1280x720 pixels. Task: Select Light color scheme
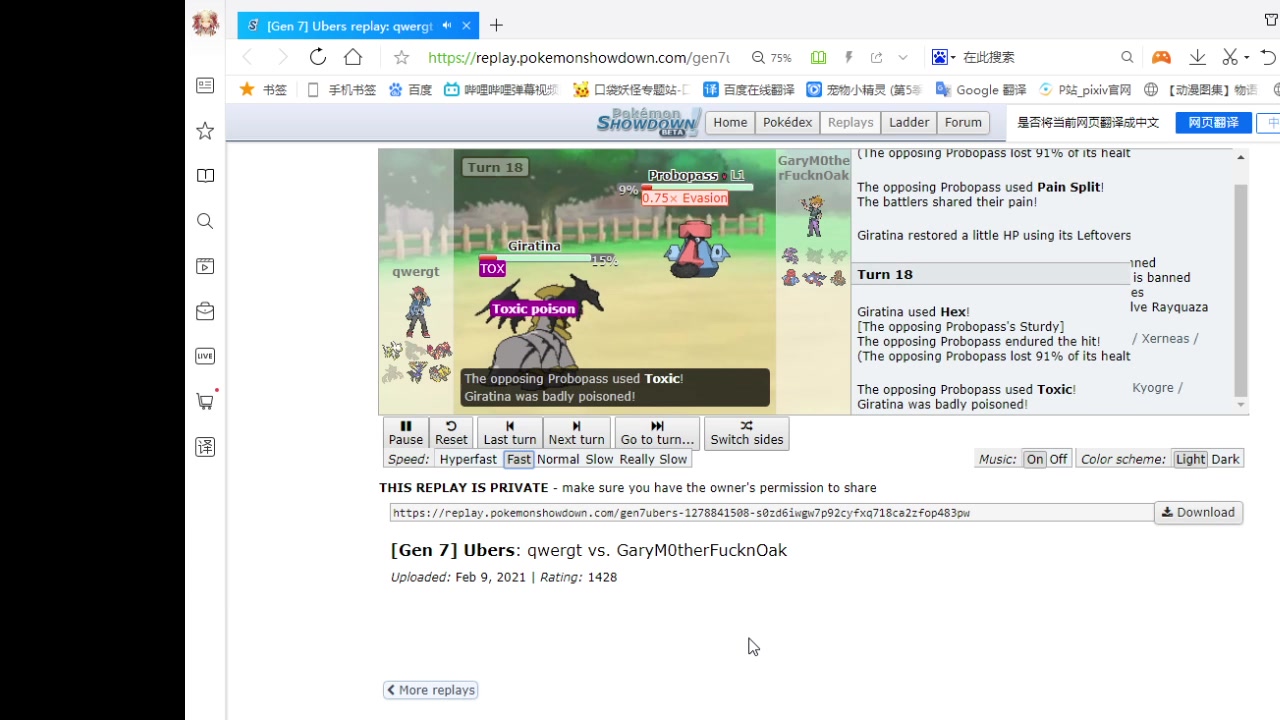[x=1190, y=459]
